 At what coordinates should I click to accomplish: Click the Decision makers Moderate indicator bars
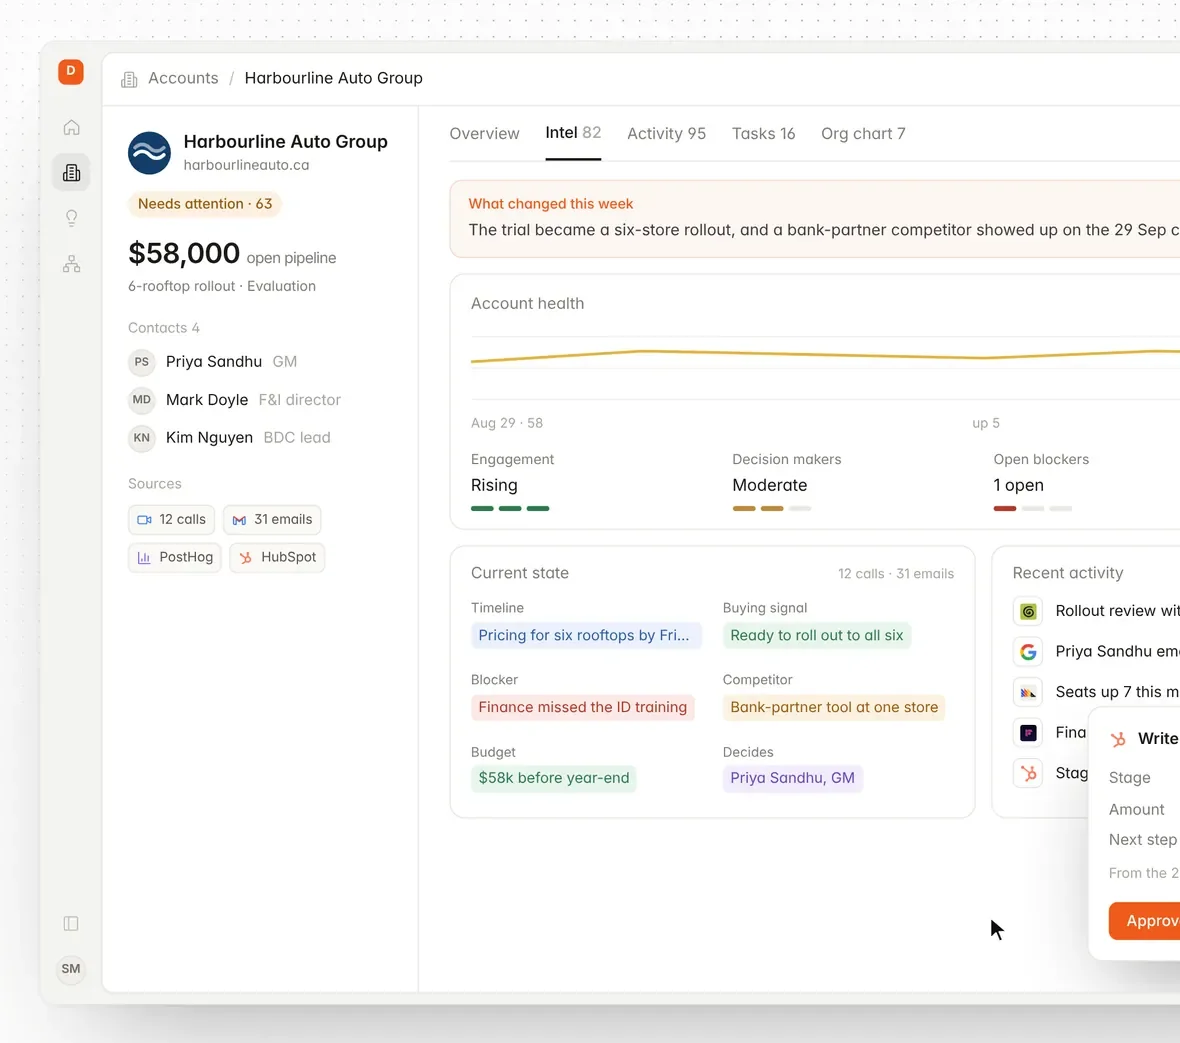[771, 509]
